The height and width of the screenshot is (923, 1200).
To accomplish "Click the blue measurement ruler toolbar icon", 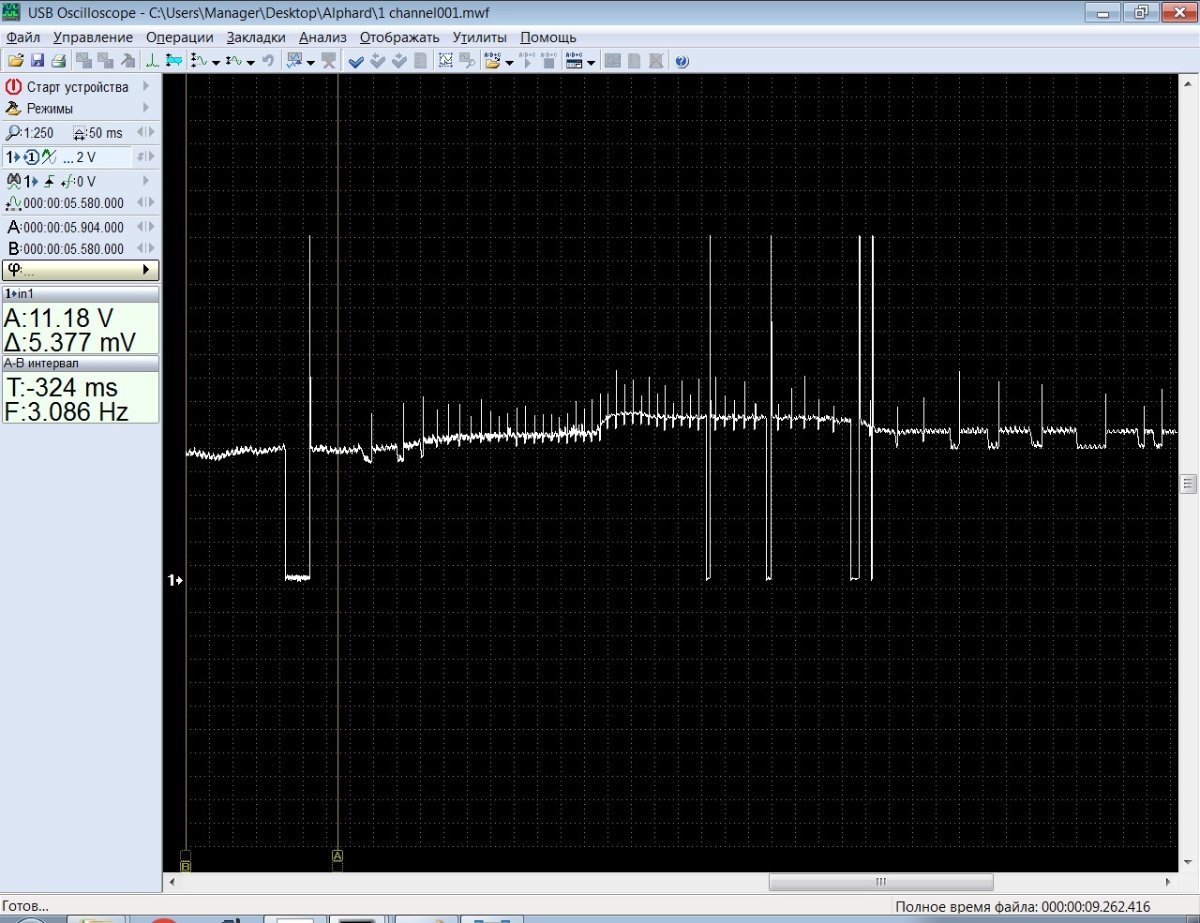I will click(x=174, y=61).
